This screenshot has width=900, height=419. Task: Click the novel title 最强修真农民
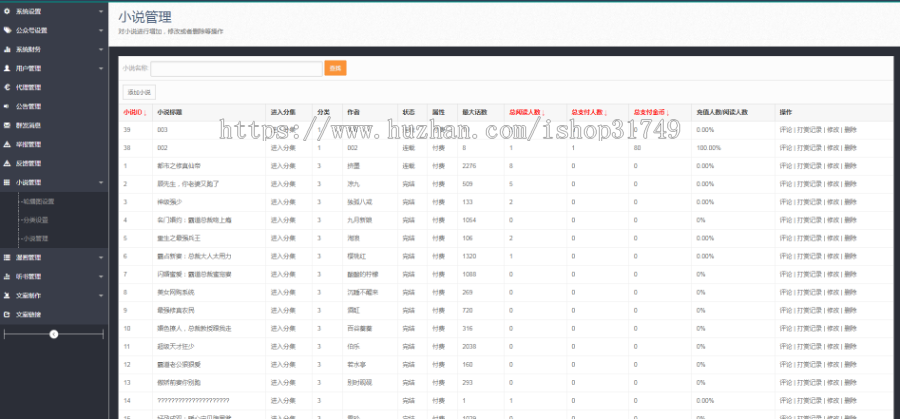176,311
